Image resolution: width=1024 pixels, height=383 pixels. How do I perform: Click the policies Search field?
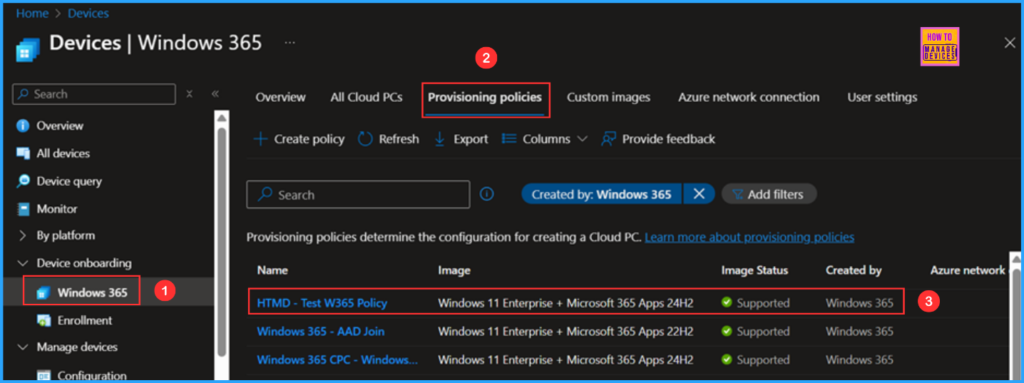(x=358, y=195)
